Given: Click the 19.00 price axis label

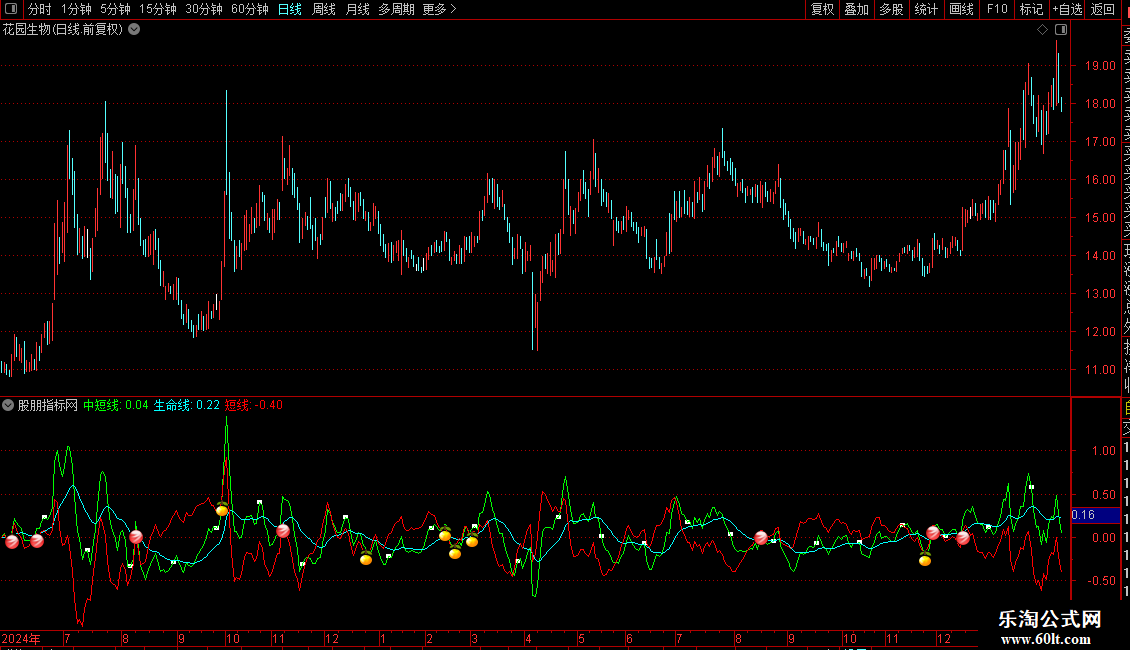Looking at the screenshot, I should point(1100,66).
